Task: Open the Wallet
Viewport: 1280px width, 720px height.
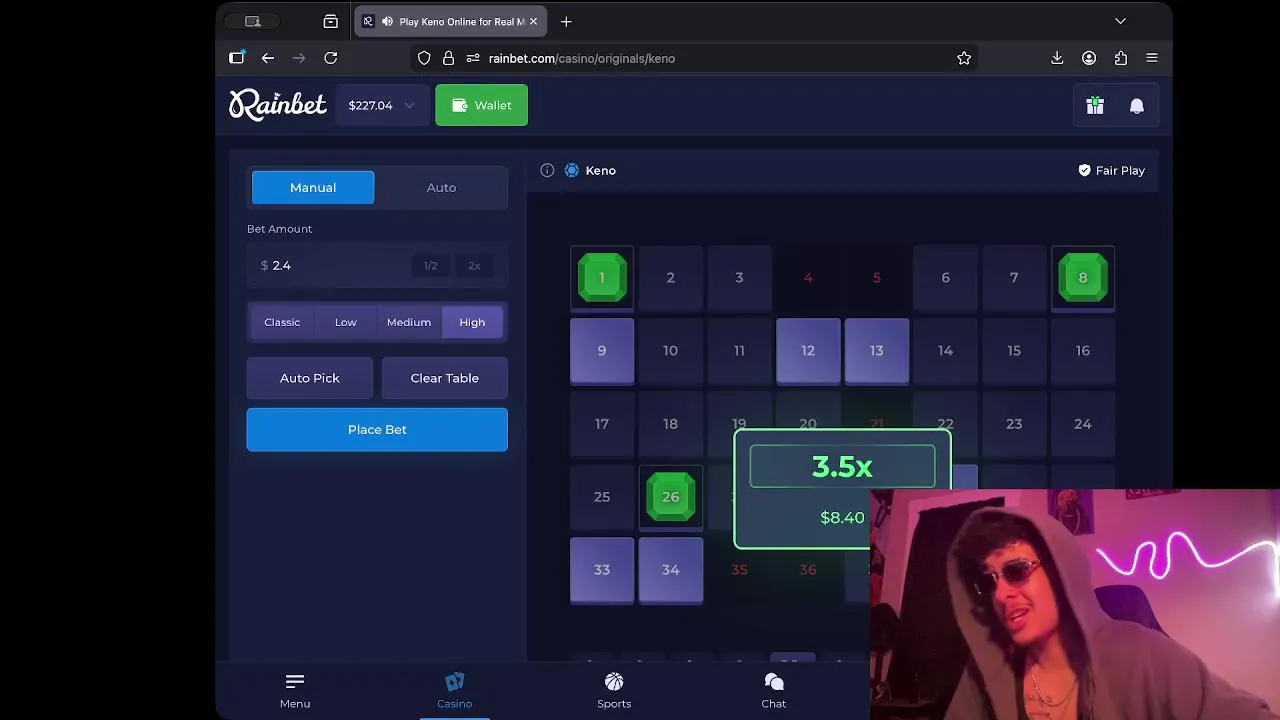Action: pos(481,105)
